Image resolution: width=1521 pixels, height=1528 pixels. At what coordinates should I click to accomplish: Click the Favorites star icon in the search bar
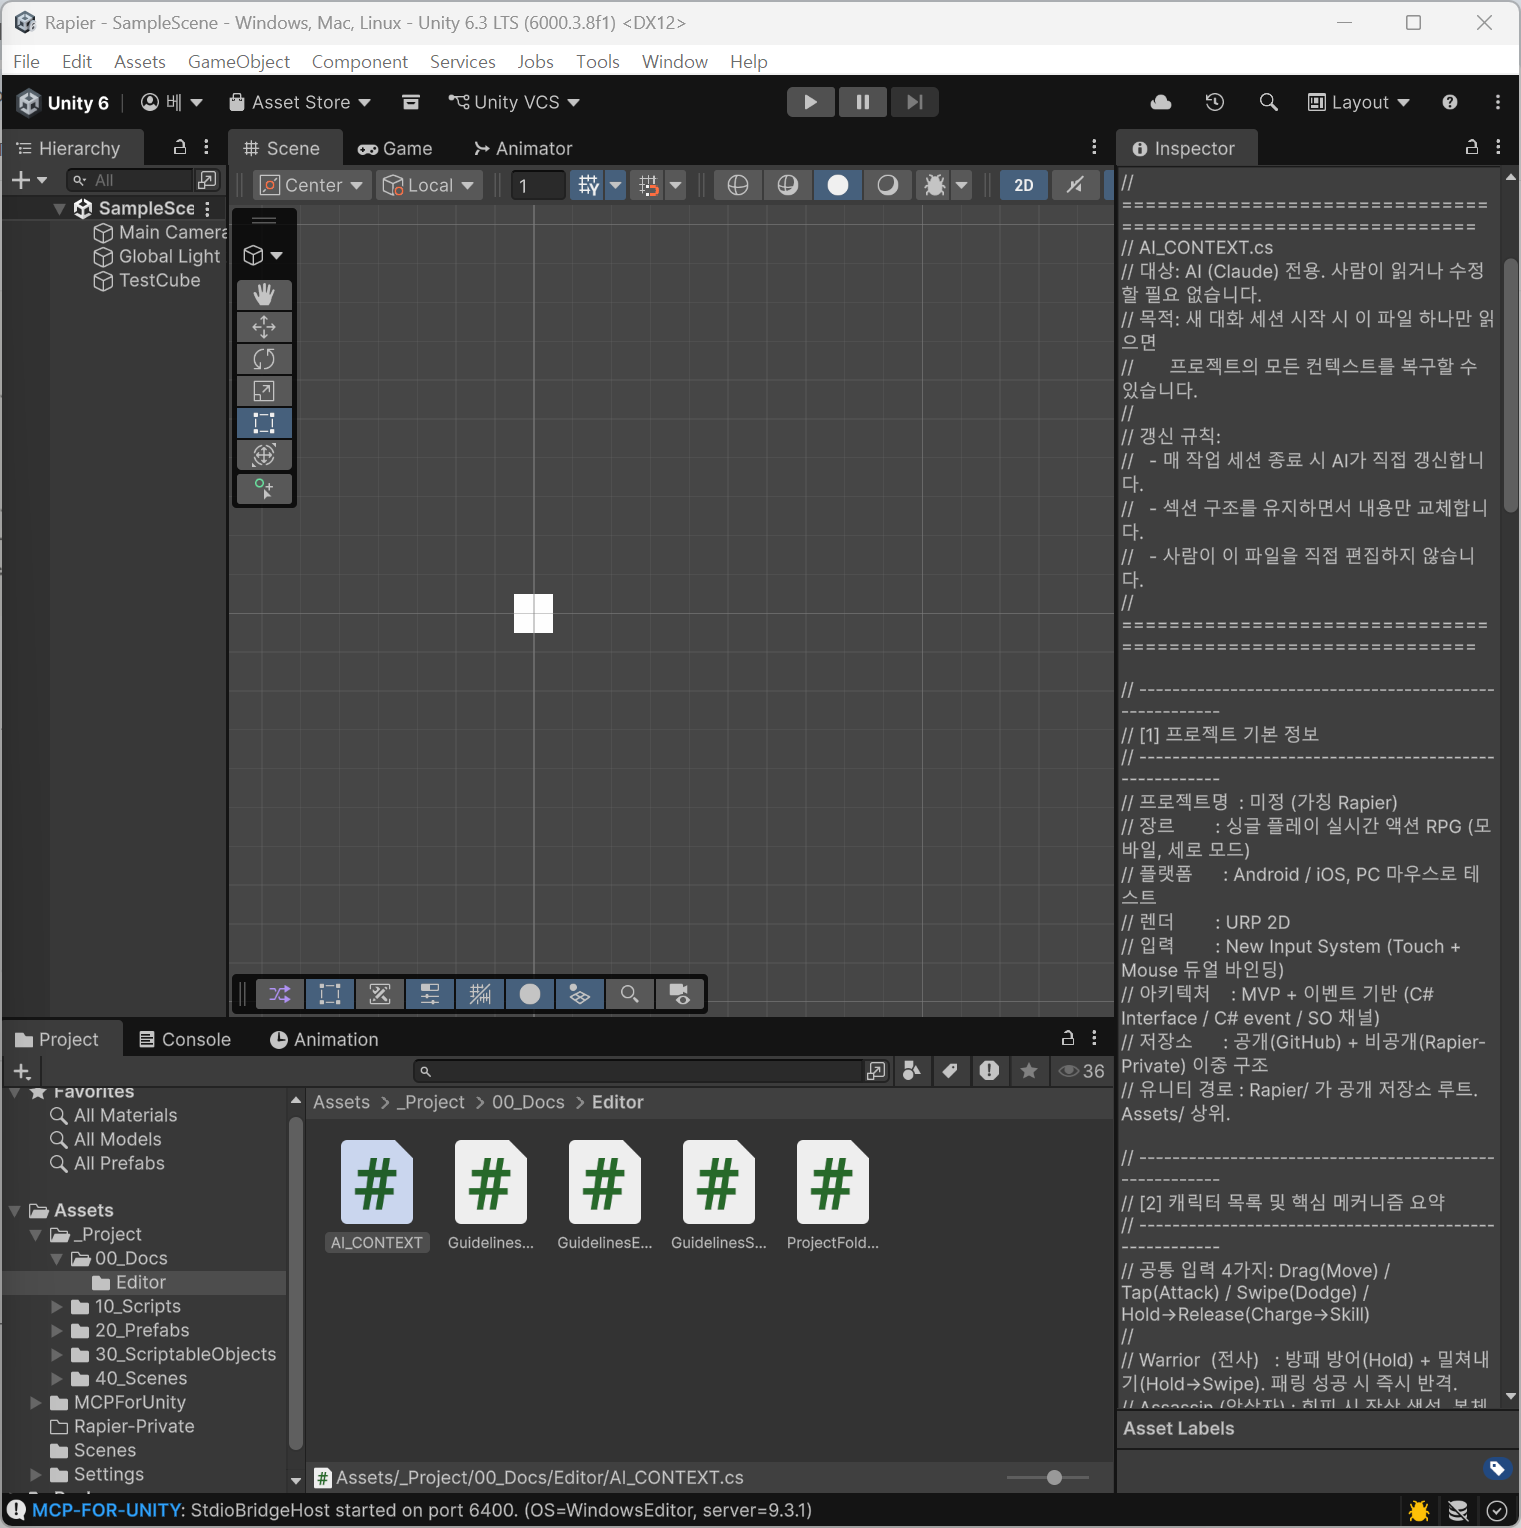[x=1028, y=1071]
